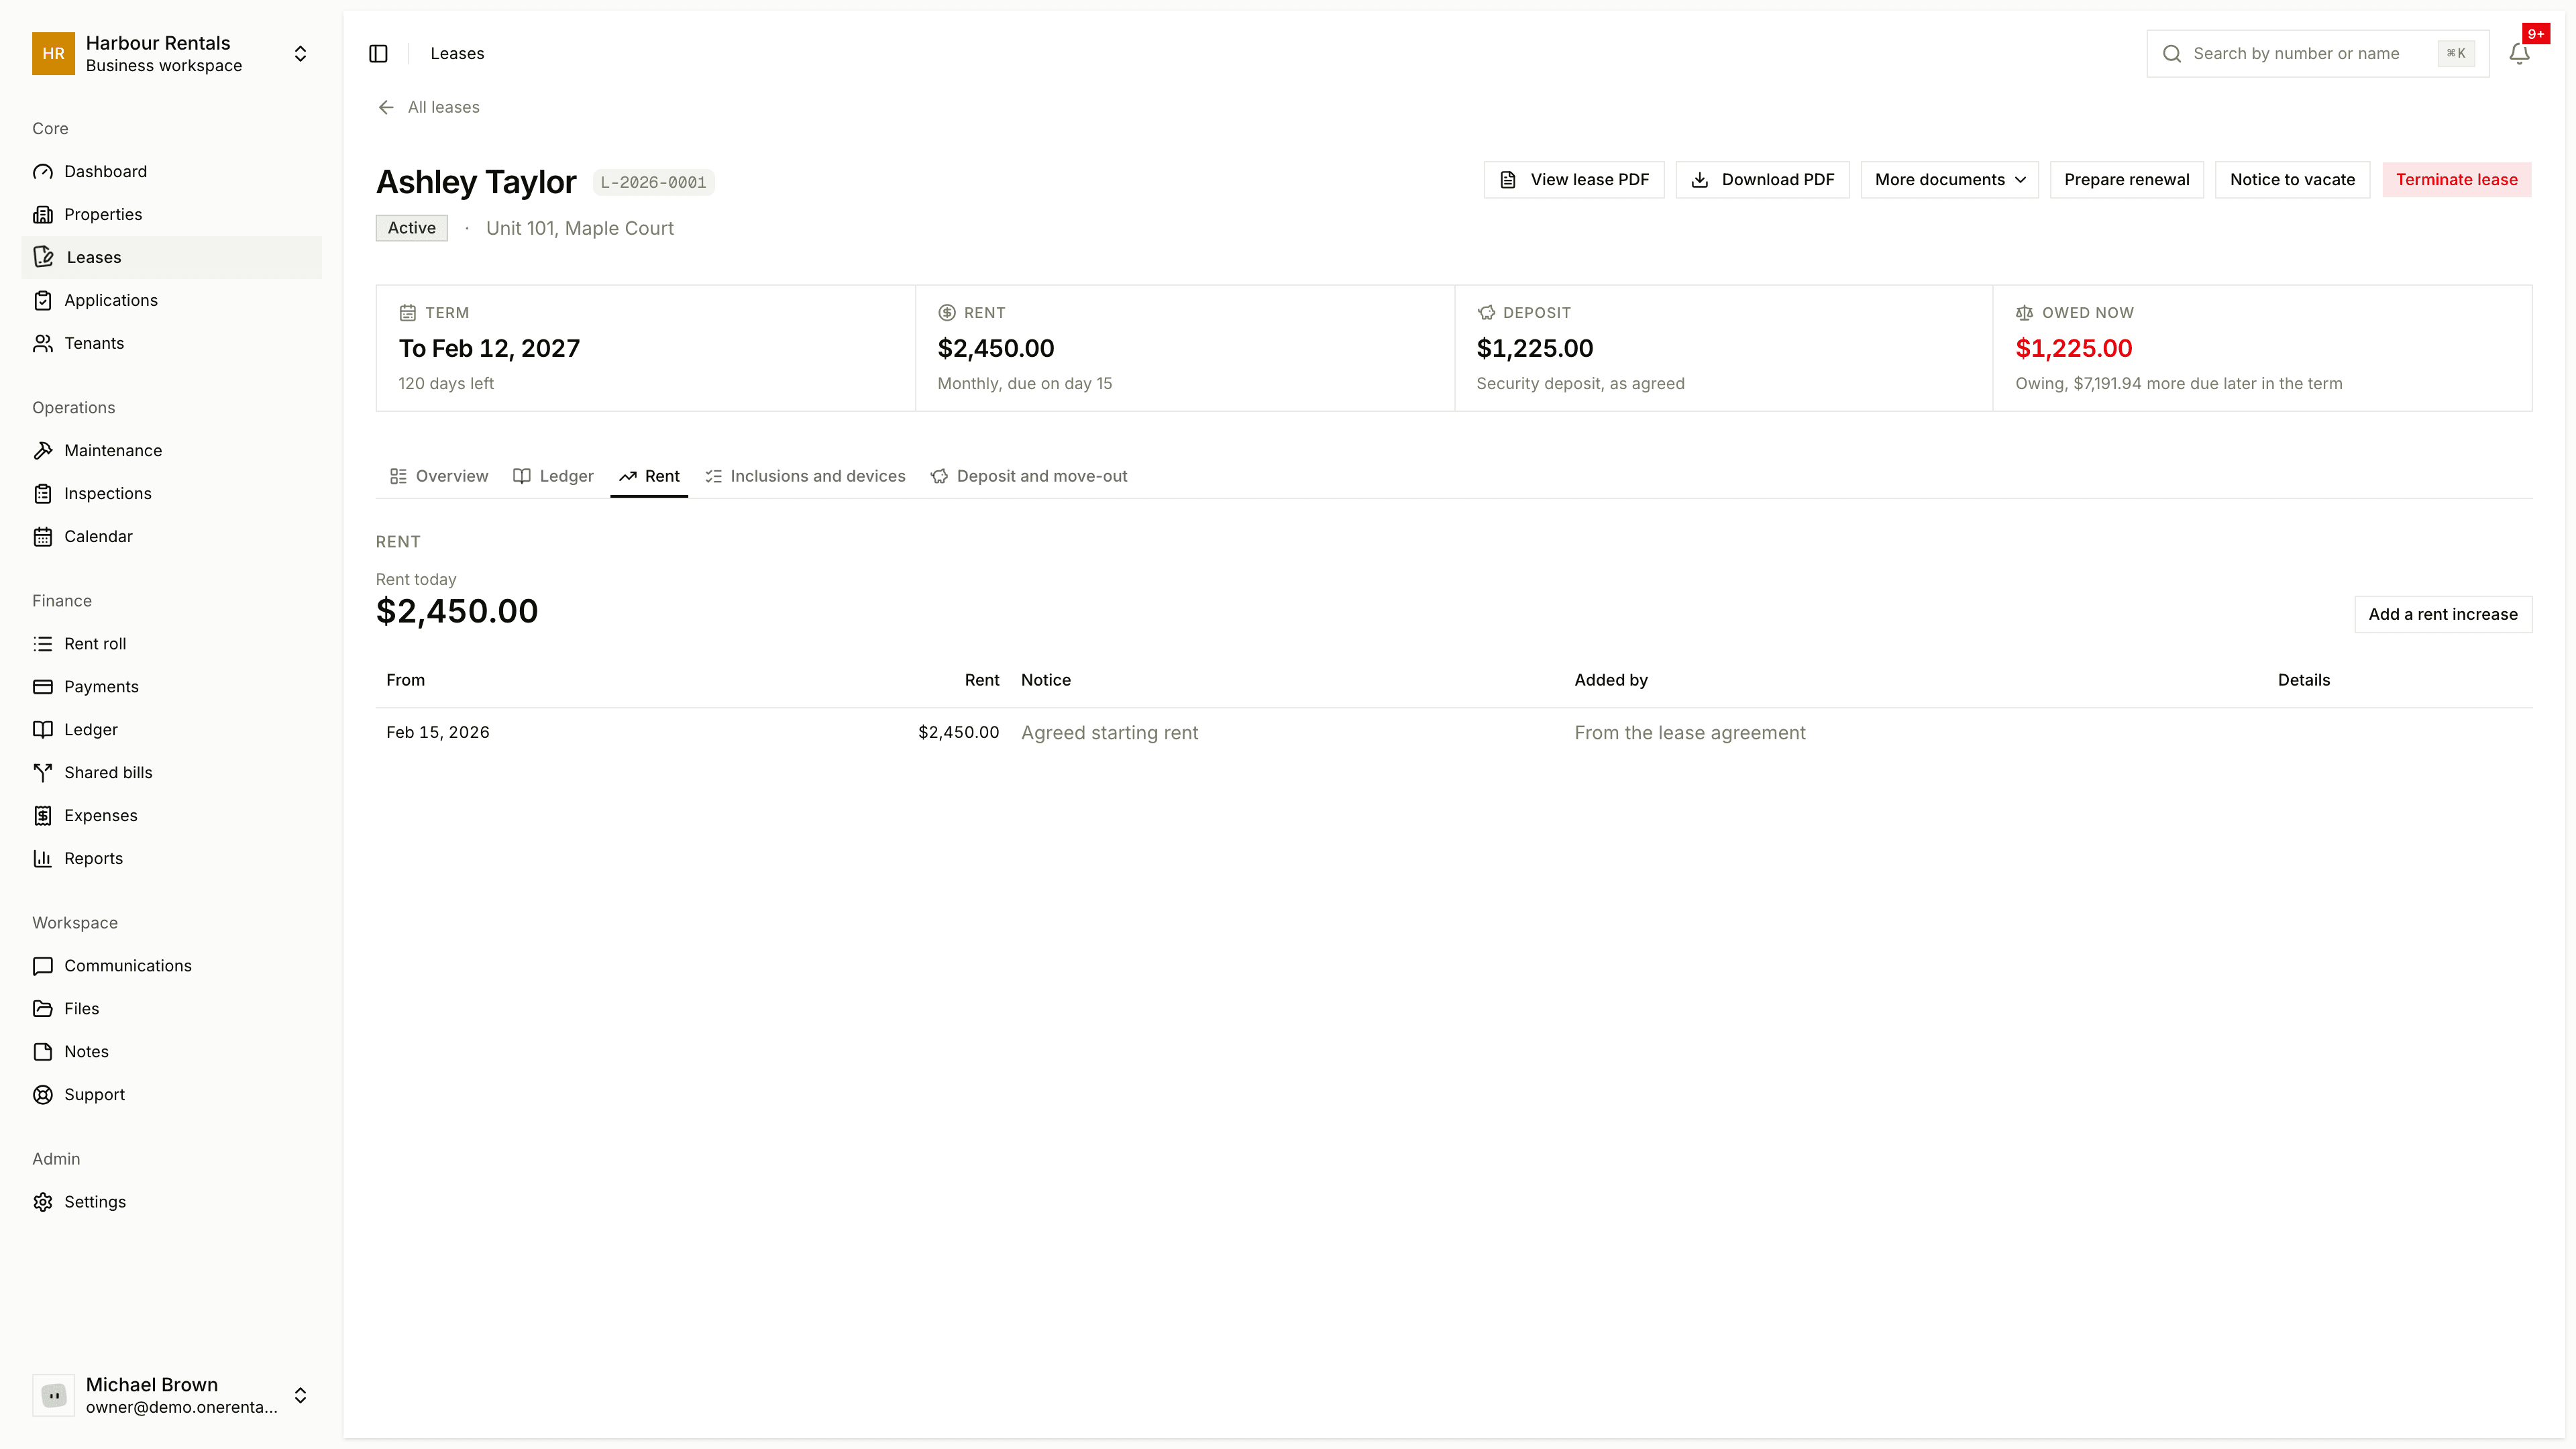Image resolution: width=2576 pixels, height=1449 pixels.
Task: Click the Details column header
Action: point(2303,681)
